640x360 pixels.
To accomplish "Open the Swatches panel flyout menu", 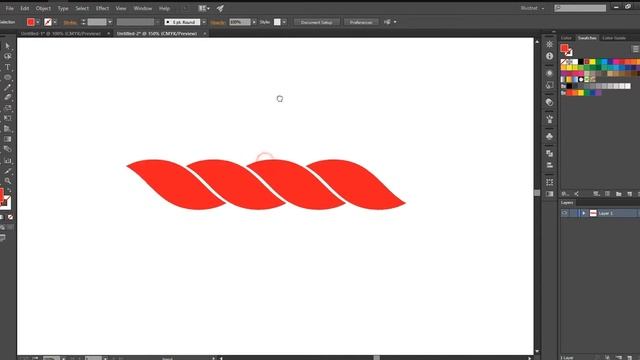I will (636, 49).
